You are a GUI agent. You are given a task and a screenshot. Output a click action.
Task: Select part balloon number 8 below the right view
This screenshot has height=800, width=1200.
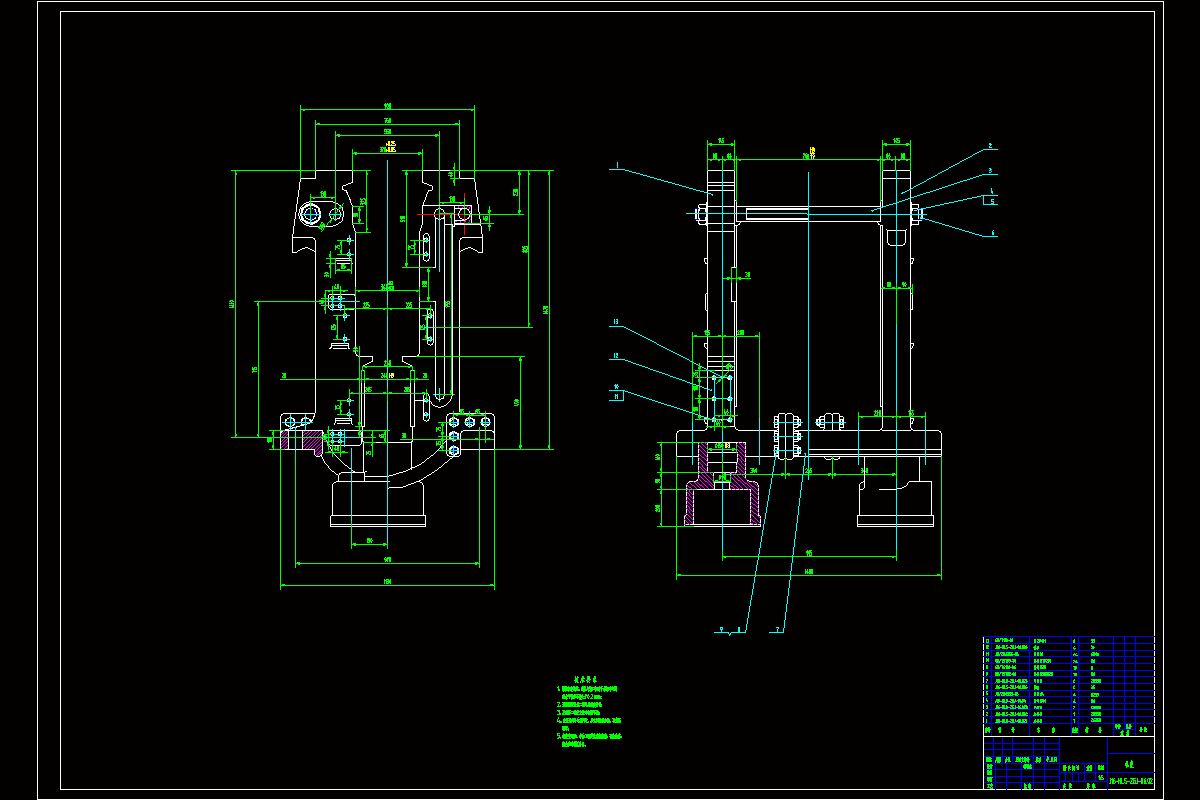click(x=739, y=629)
